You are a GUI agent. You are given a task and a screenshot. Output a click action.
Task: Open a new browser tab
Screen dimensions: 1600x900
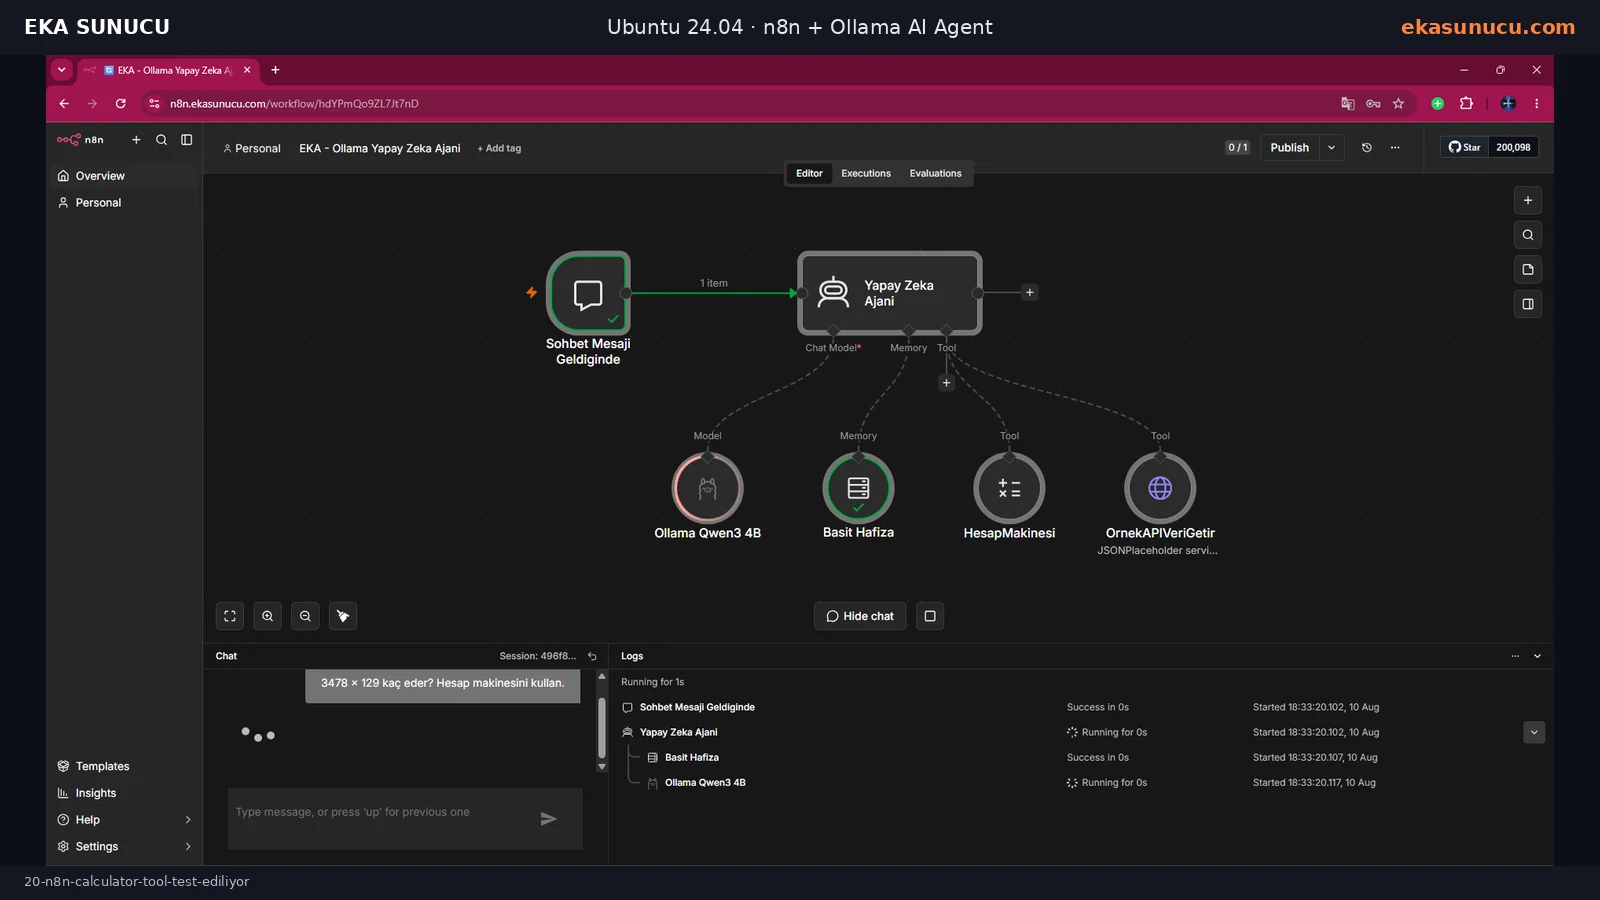point(275,70)
